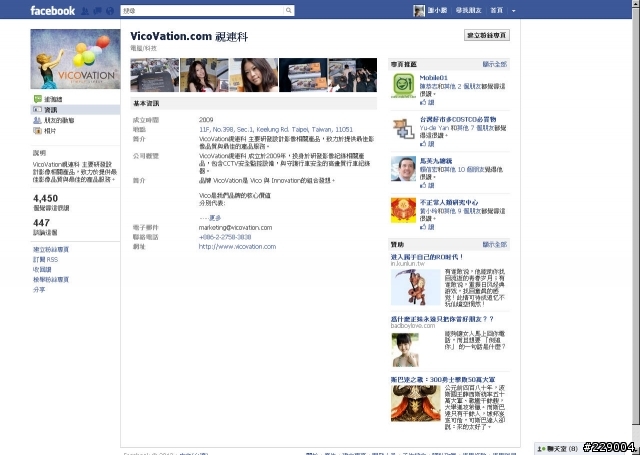640x455 pixels.
Task: Open the http://www.vicovation.com website link
Action: click(237, 246)
